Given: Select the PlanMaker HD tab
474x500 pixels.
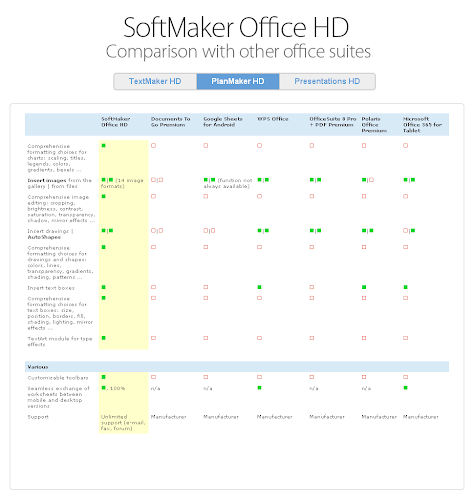Looking at the screenshot, I should coord(238,81).
